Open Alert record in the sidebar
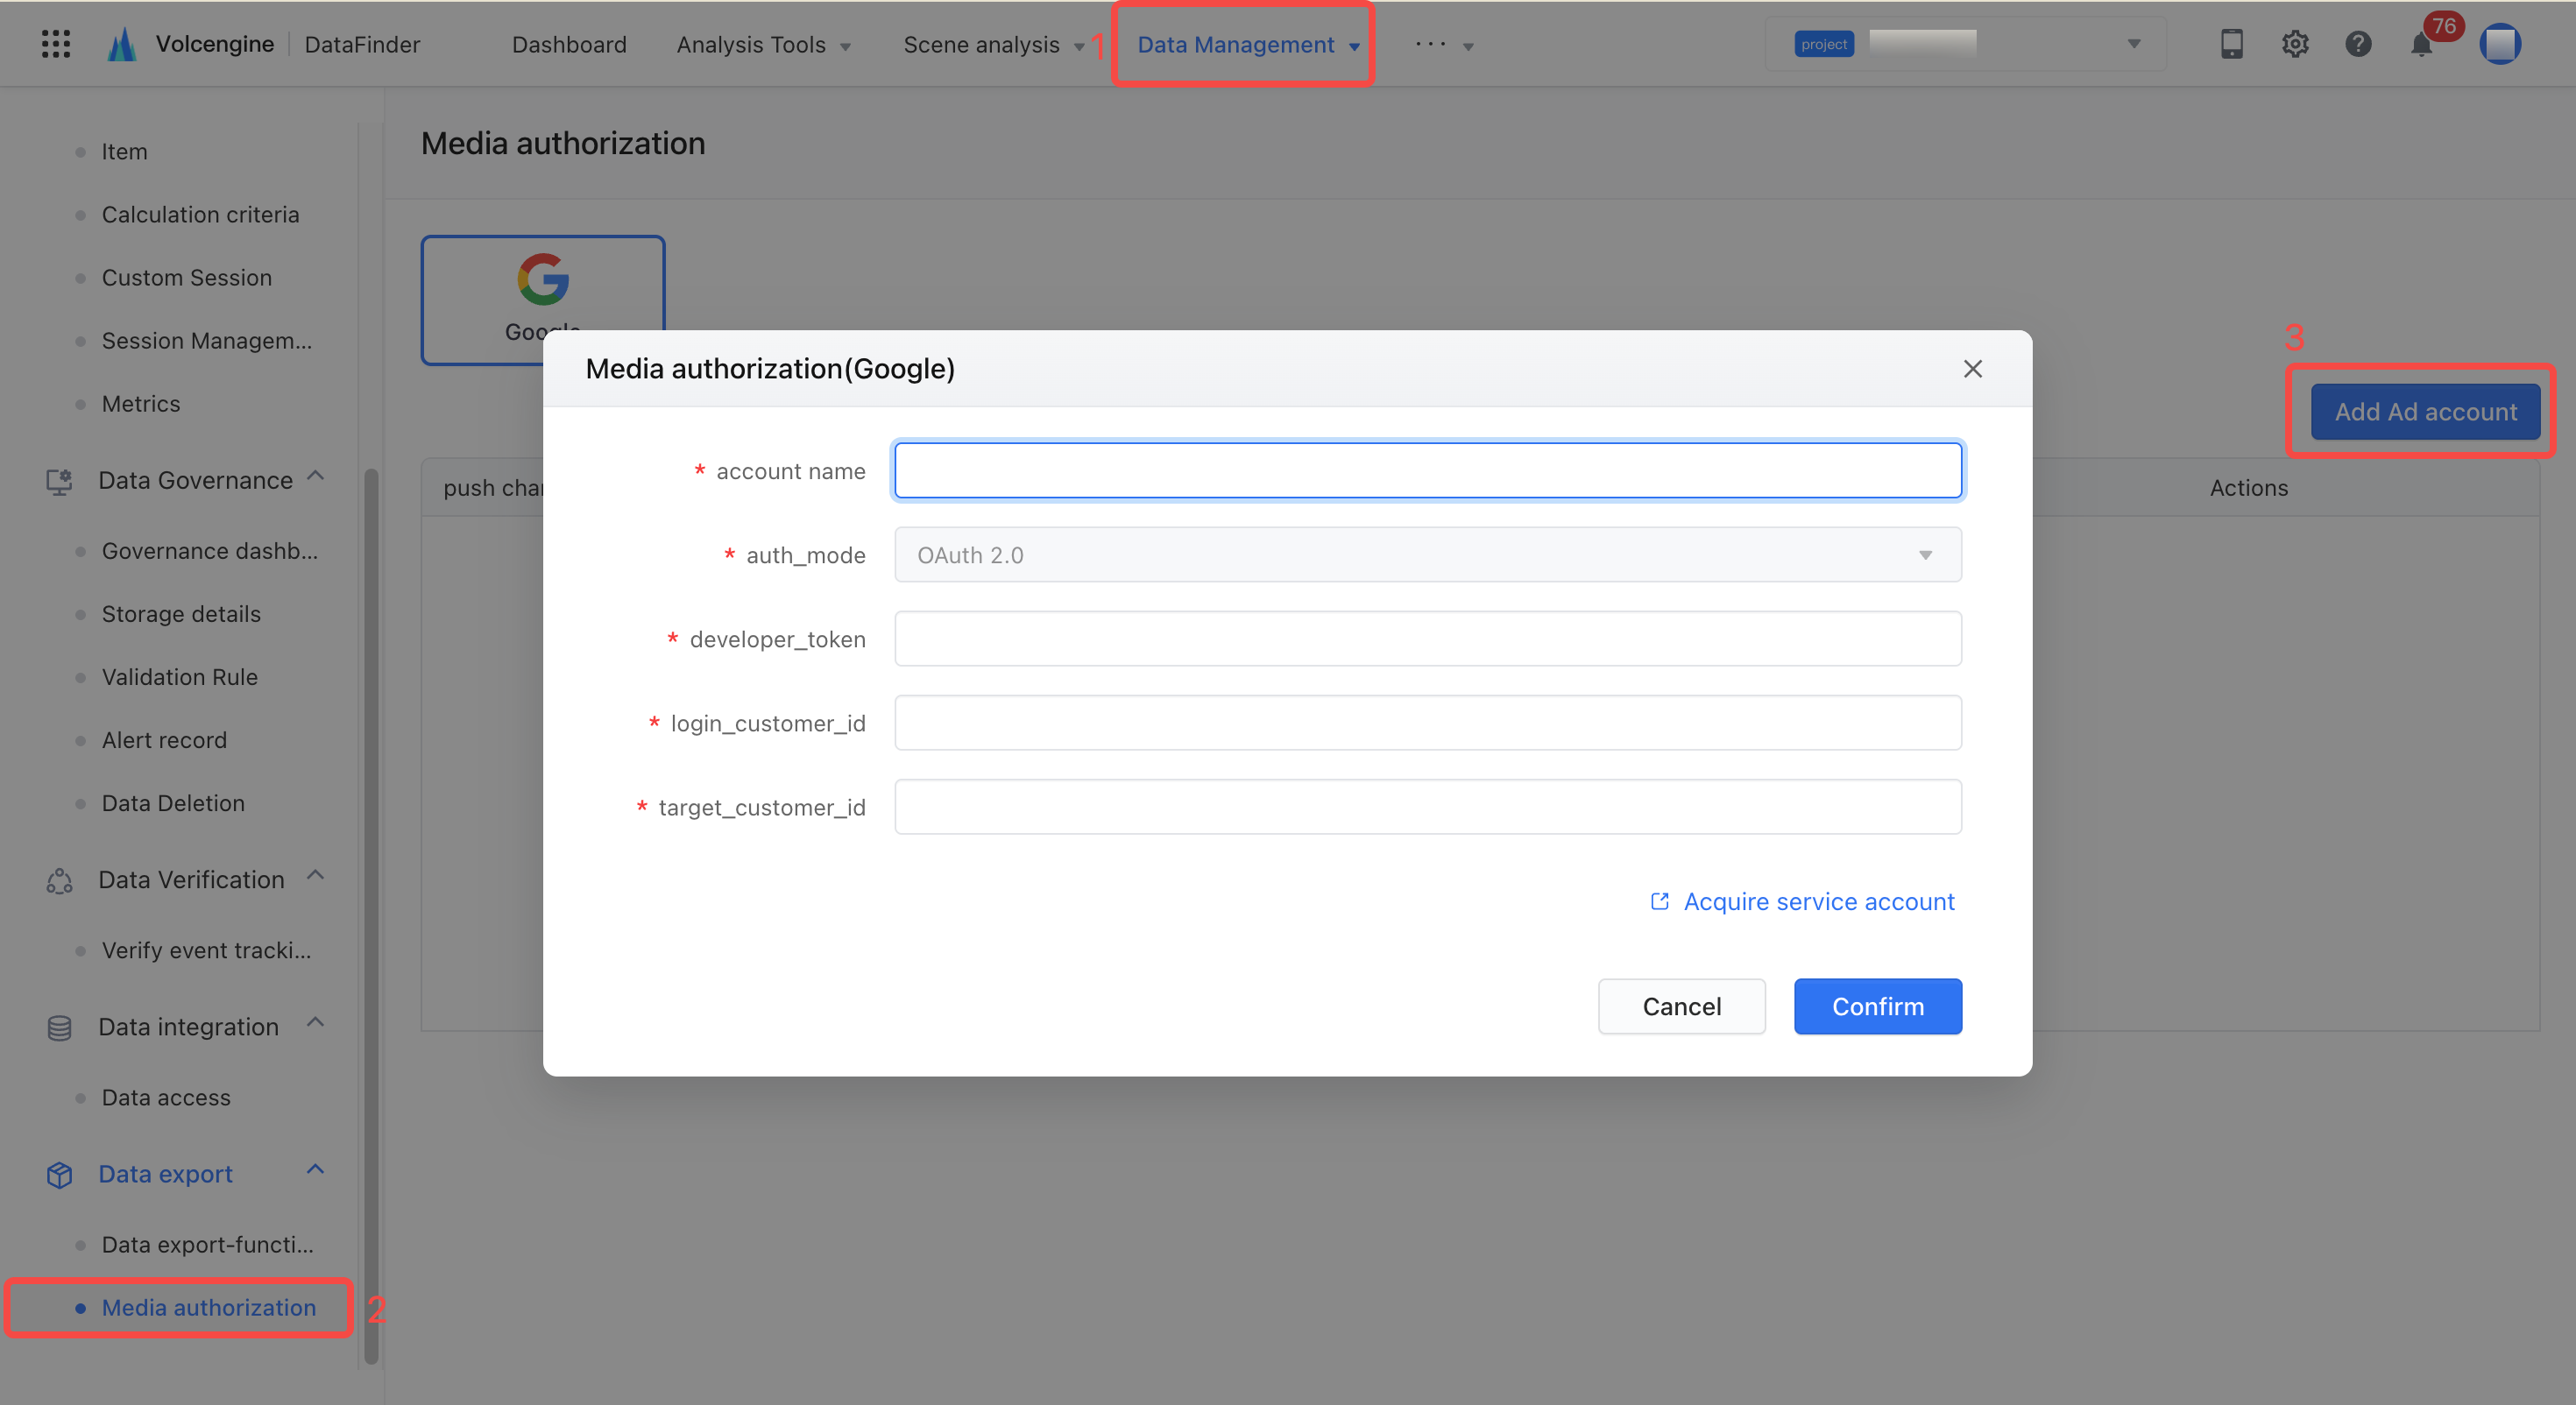The height and width of the screenshot is (1405, 2576). pos(164,740)
